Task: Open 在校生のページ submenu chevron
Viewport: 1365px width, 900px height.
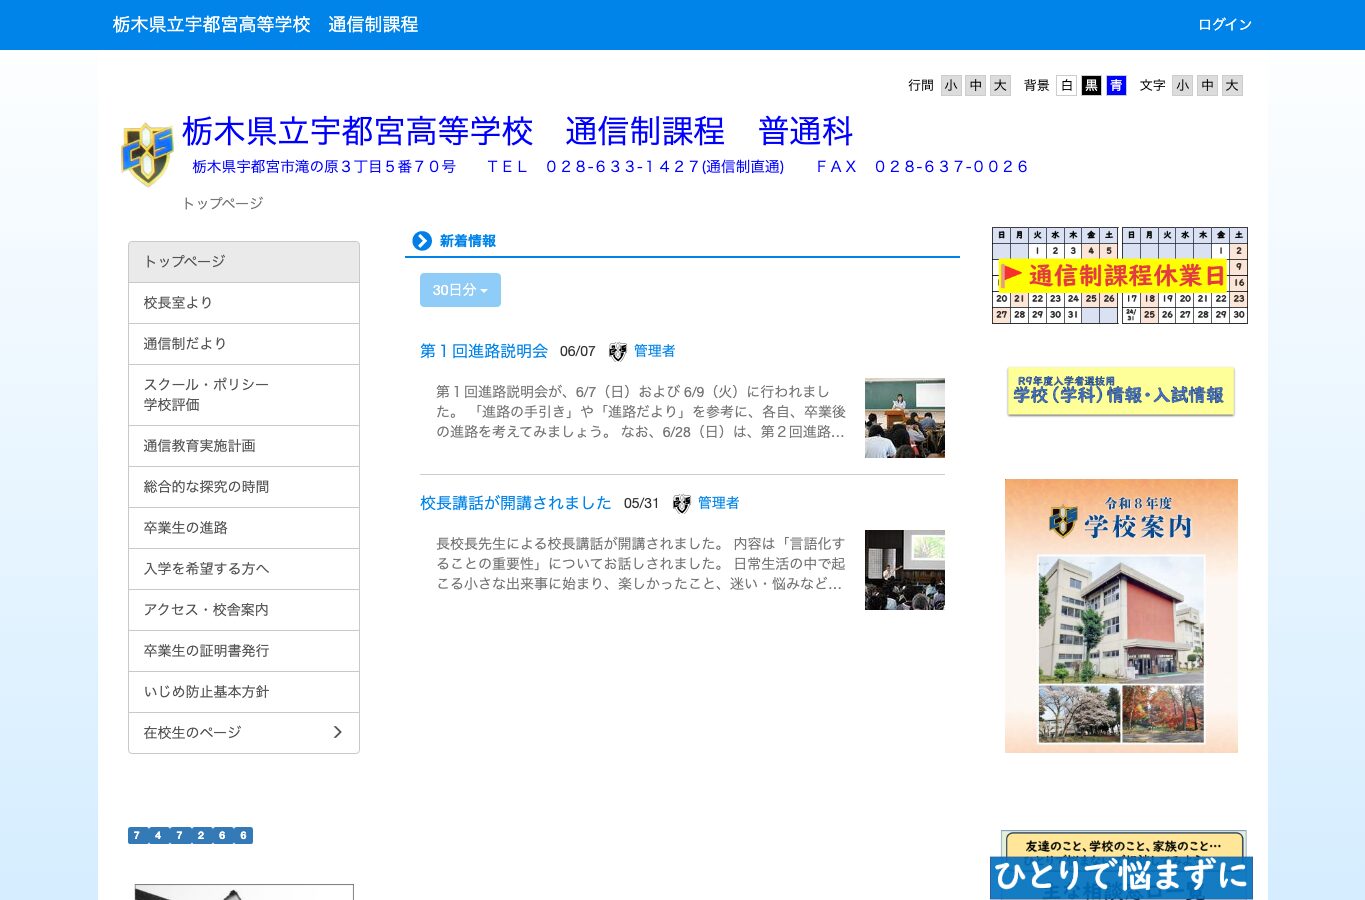Action: 337,732
